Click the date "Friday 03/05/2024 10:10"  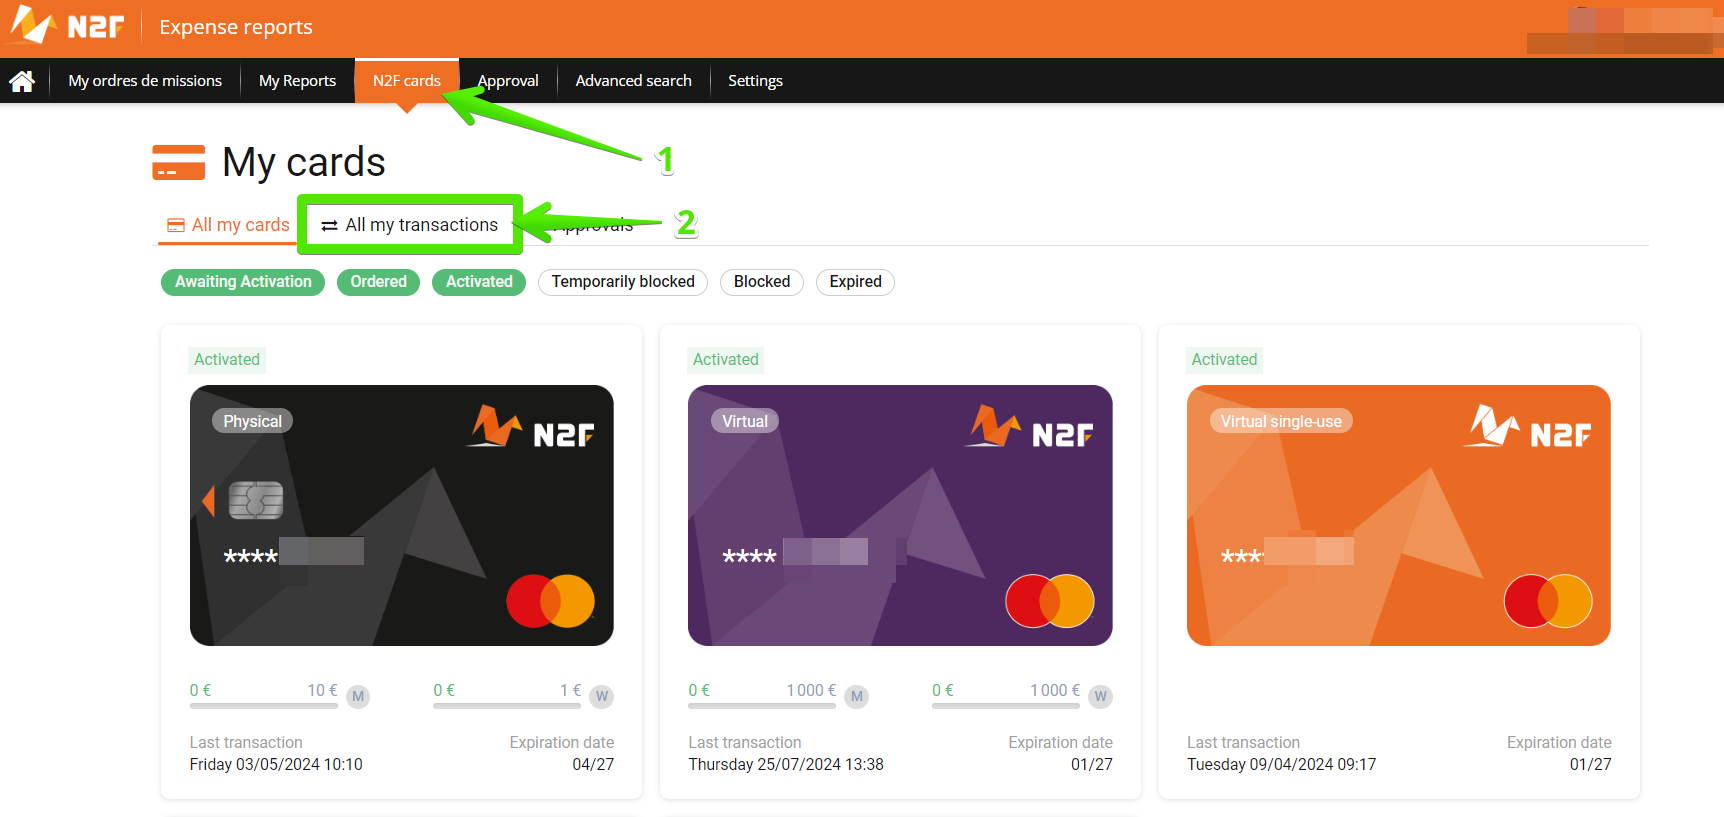[x=276, y=764]
